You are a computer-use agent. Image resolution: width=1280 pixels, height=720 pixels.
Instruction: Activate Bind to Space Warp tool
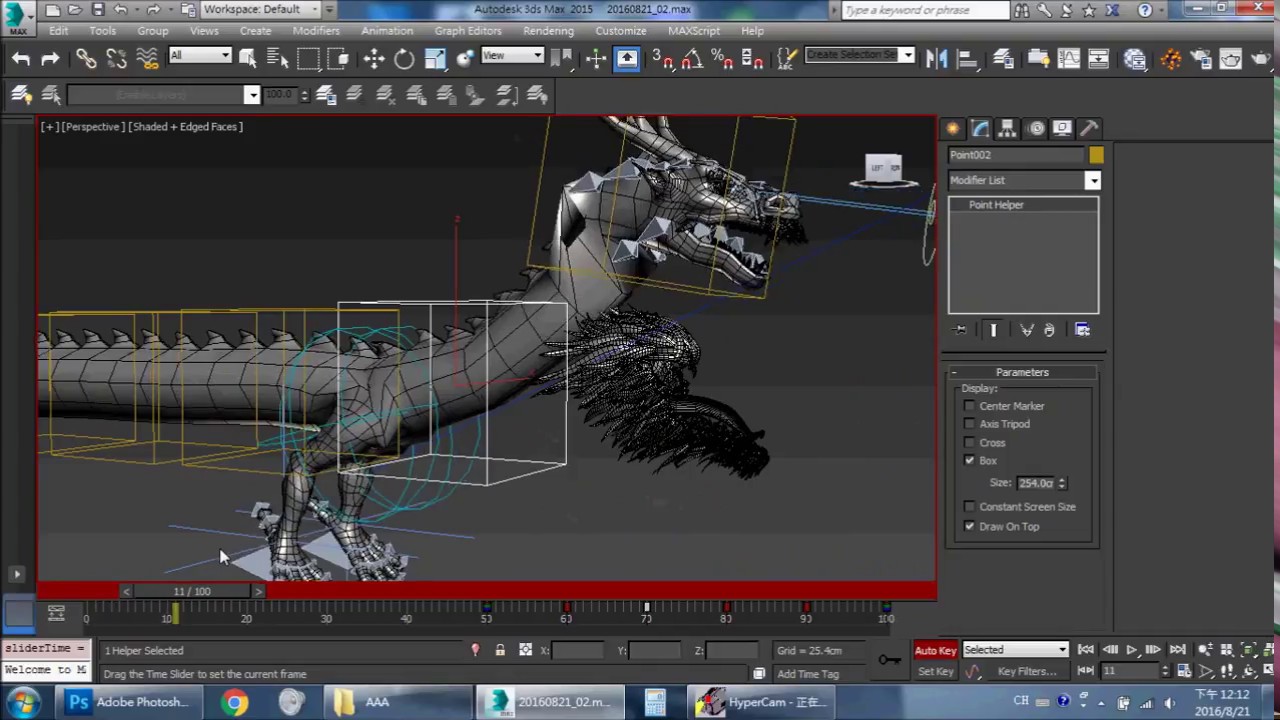pos(147,59)
